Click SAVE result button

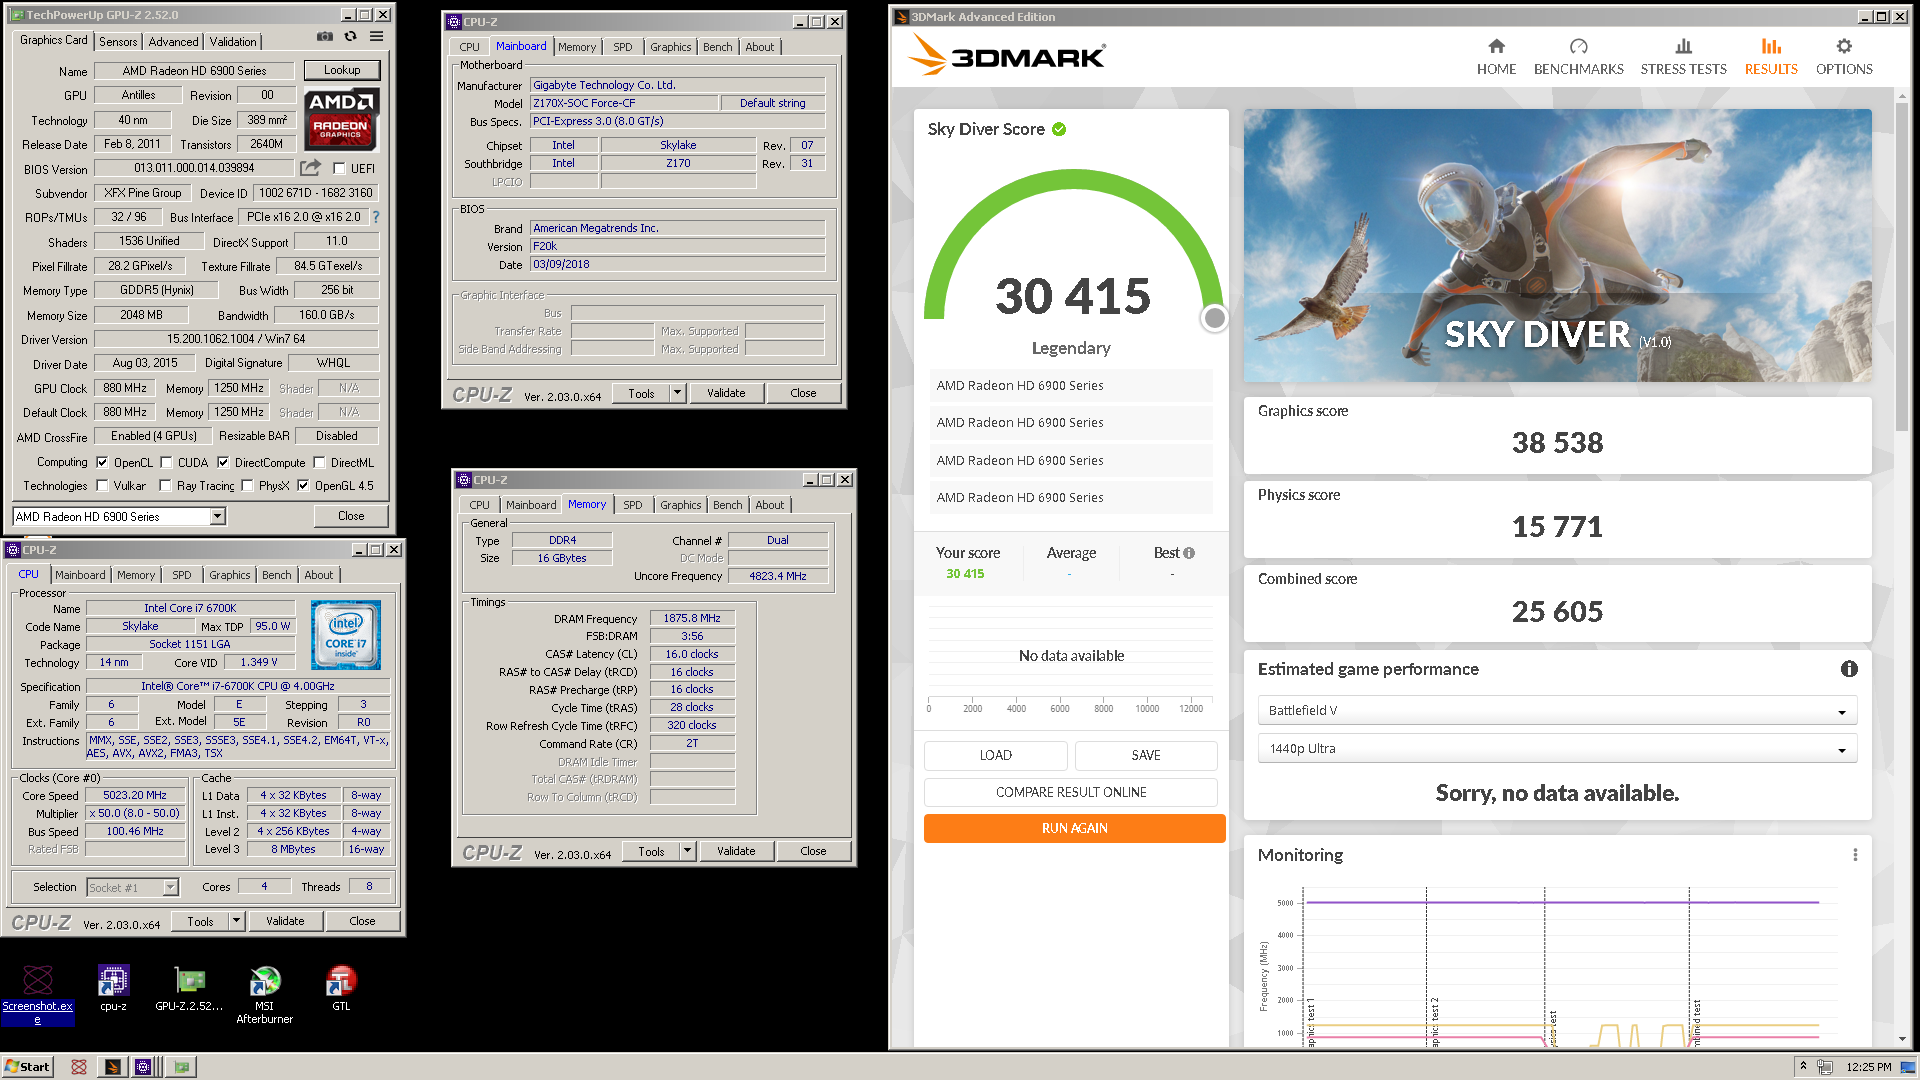tap(1146, 755)
